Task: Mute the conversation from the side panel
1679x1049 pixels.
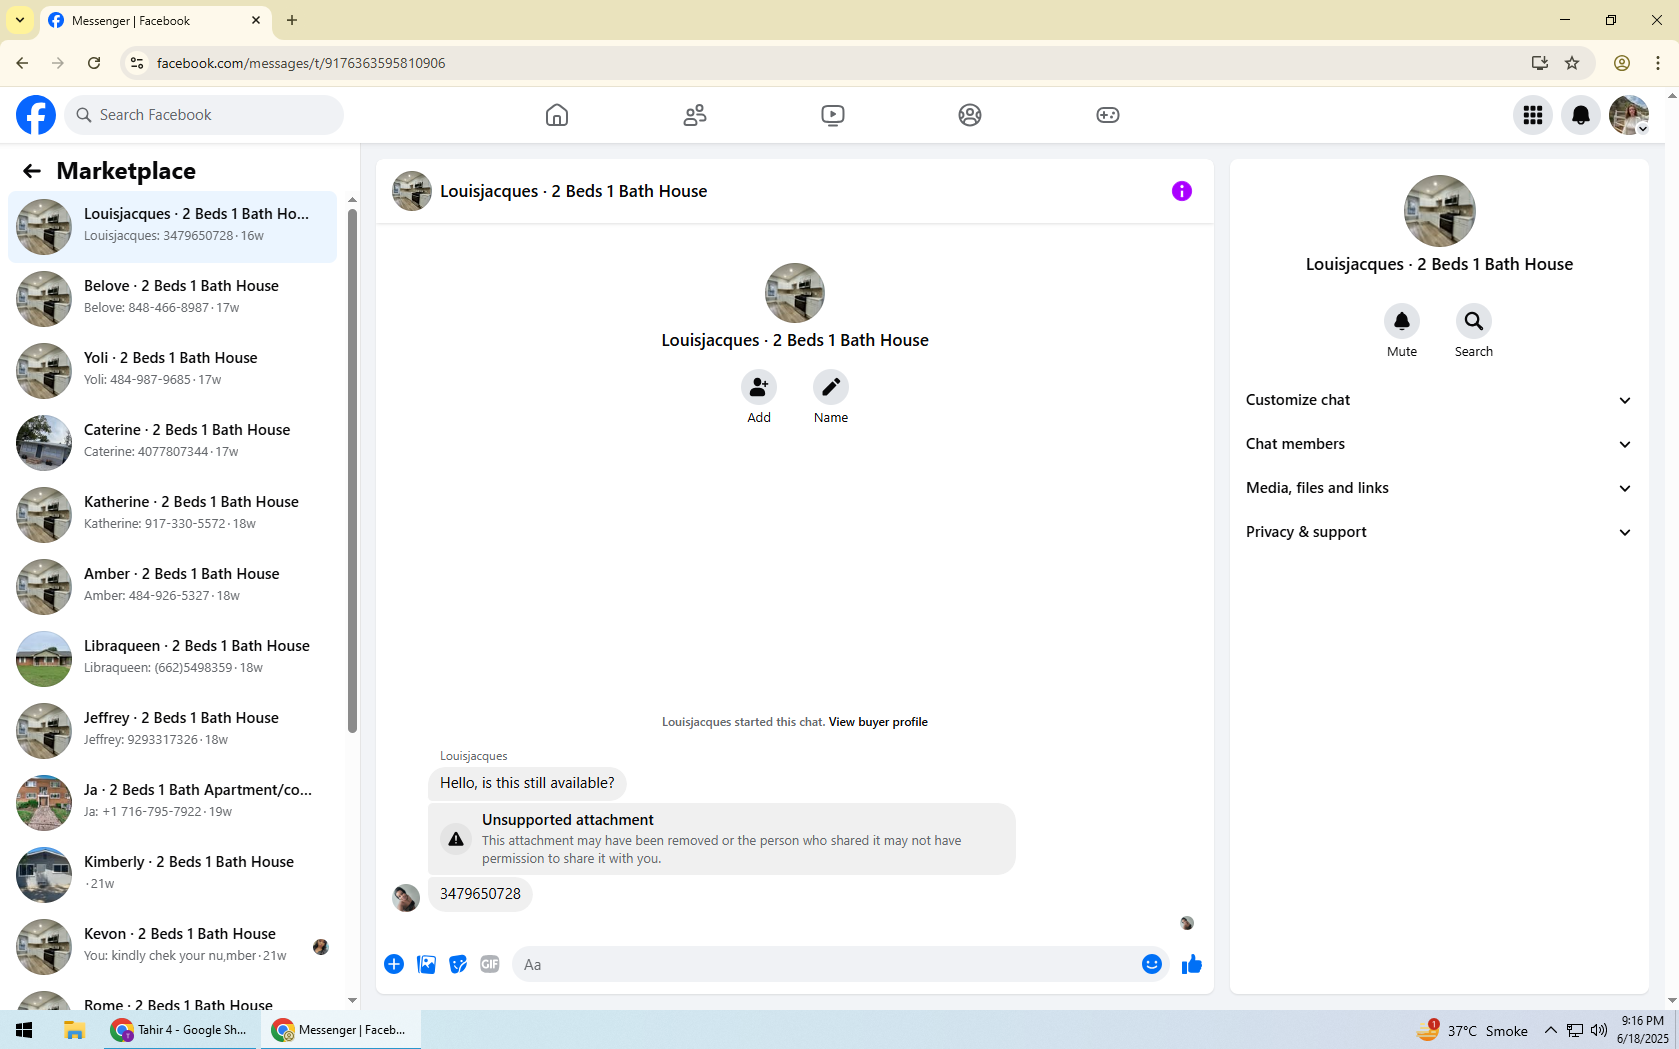Action: [x=1402, y=321]
